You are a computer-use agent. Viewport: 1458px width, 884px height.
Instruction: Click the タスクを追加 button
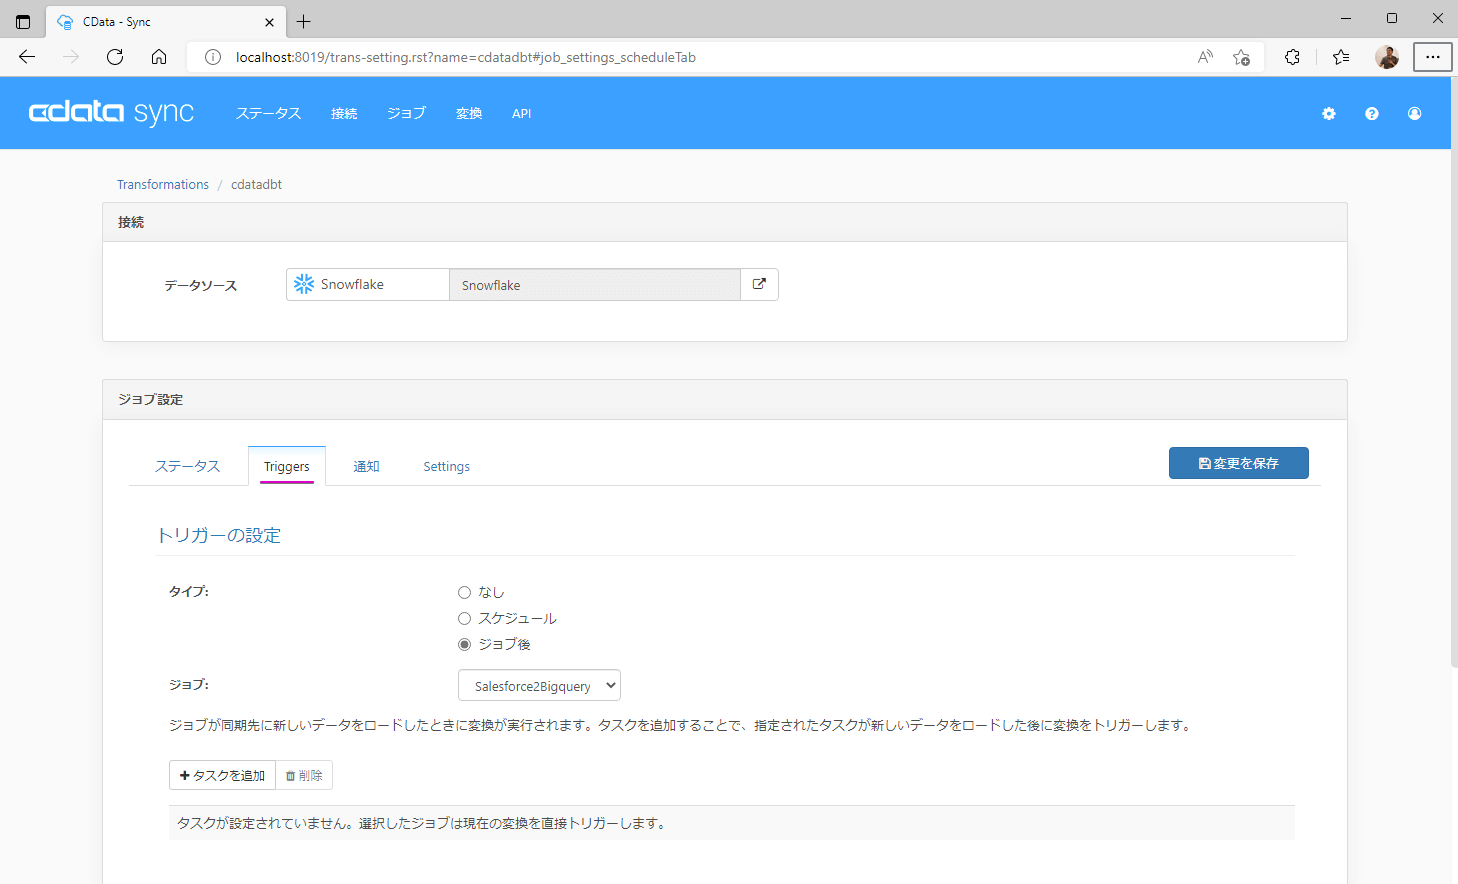tap(222, 775)
